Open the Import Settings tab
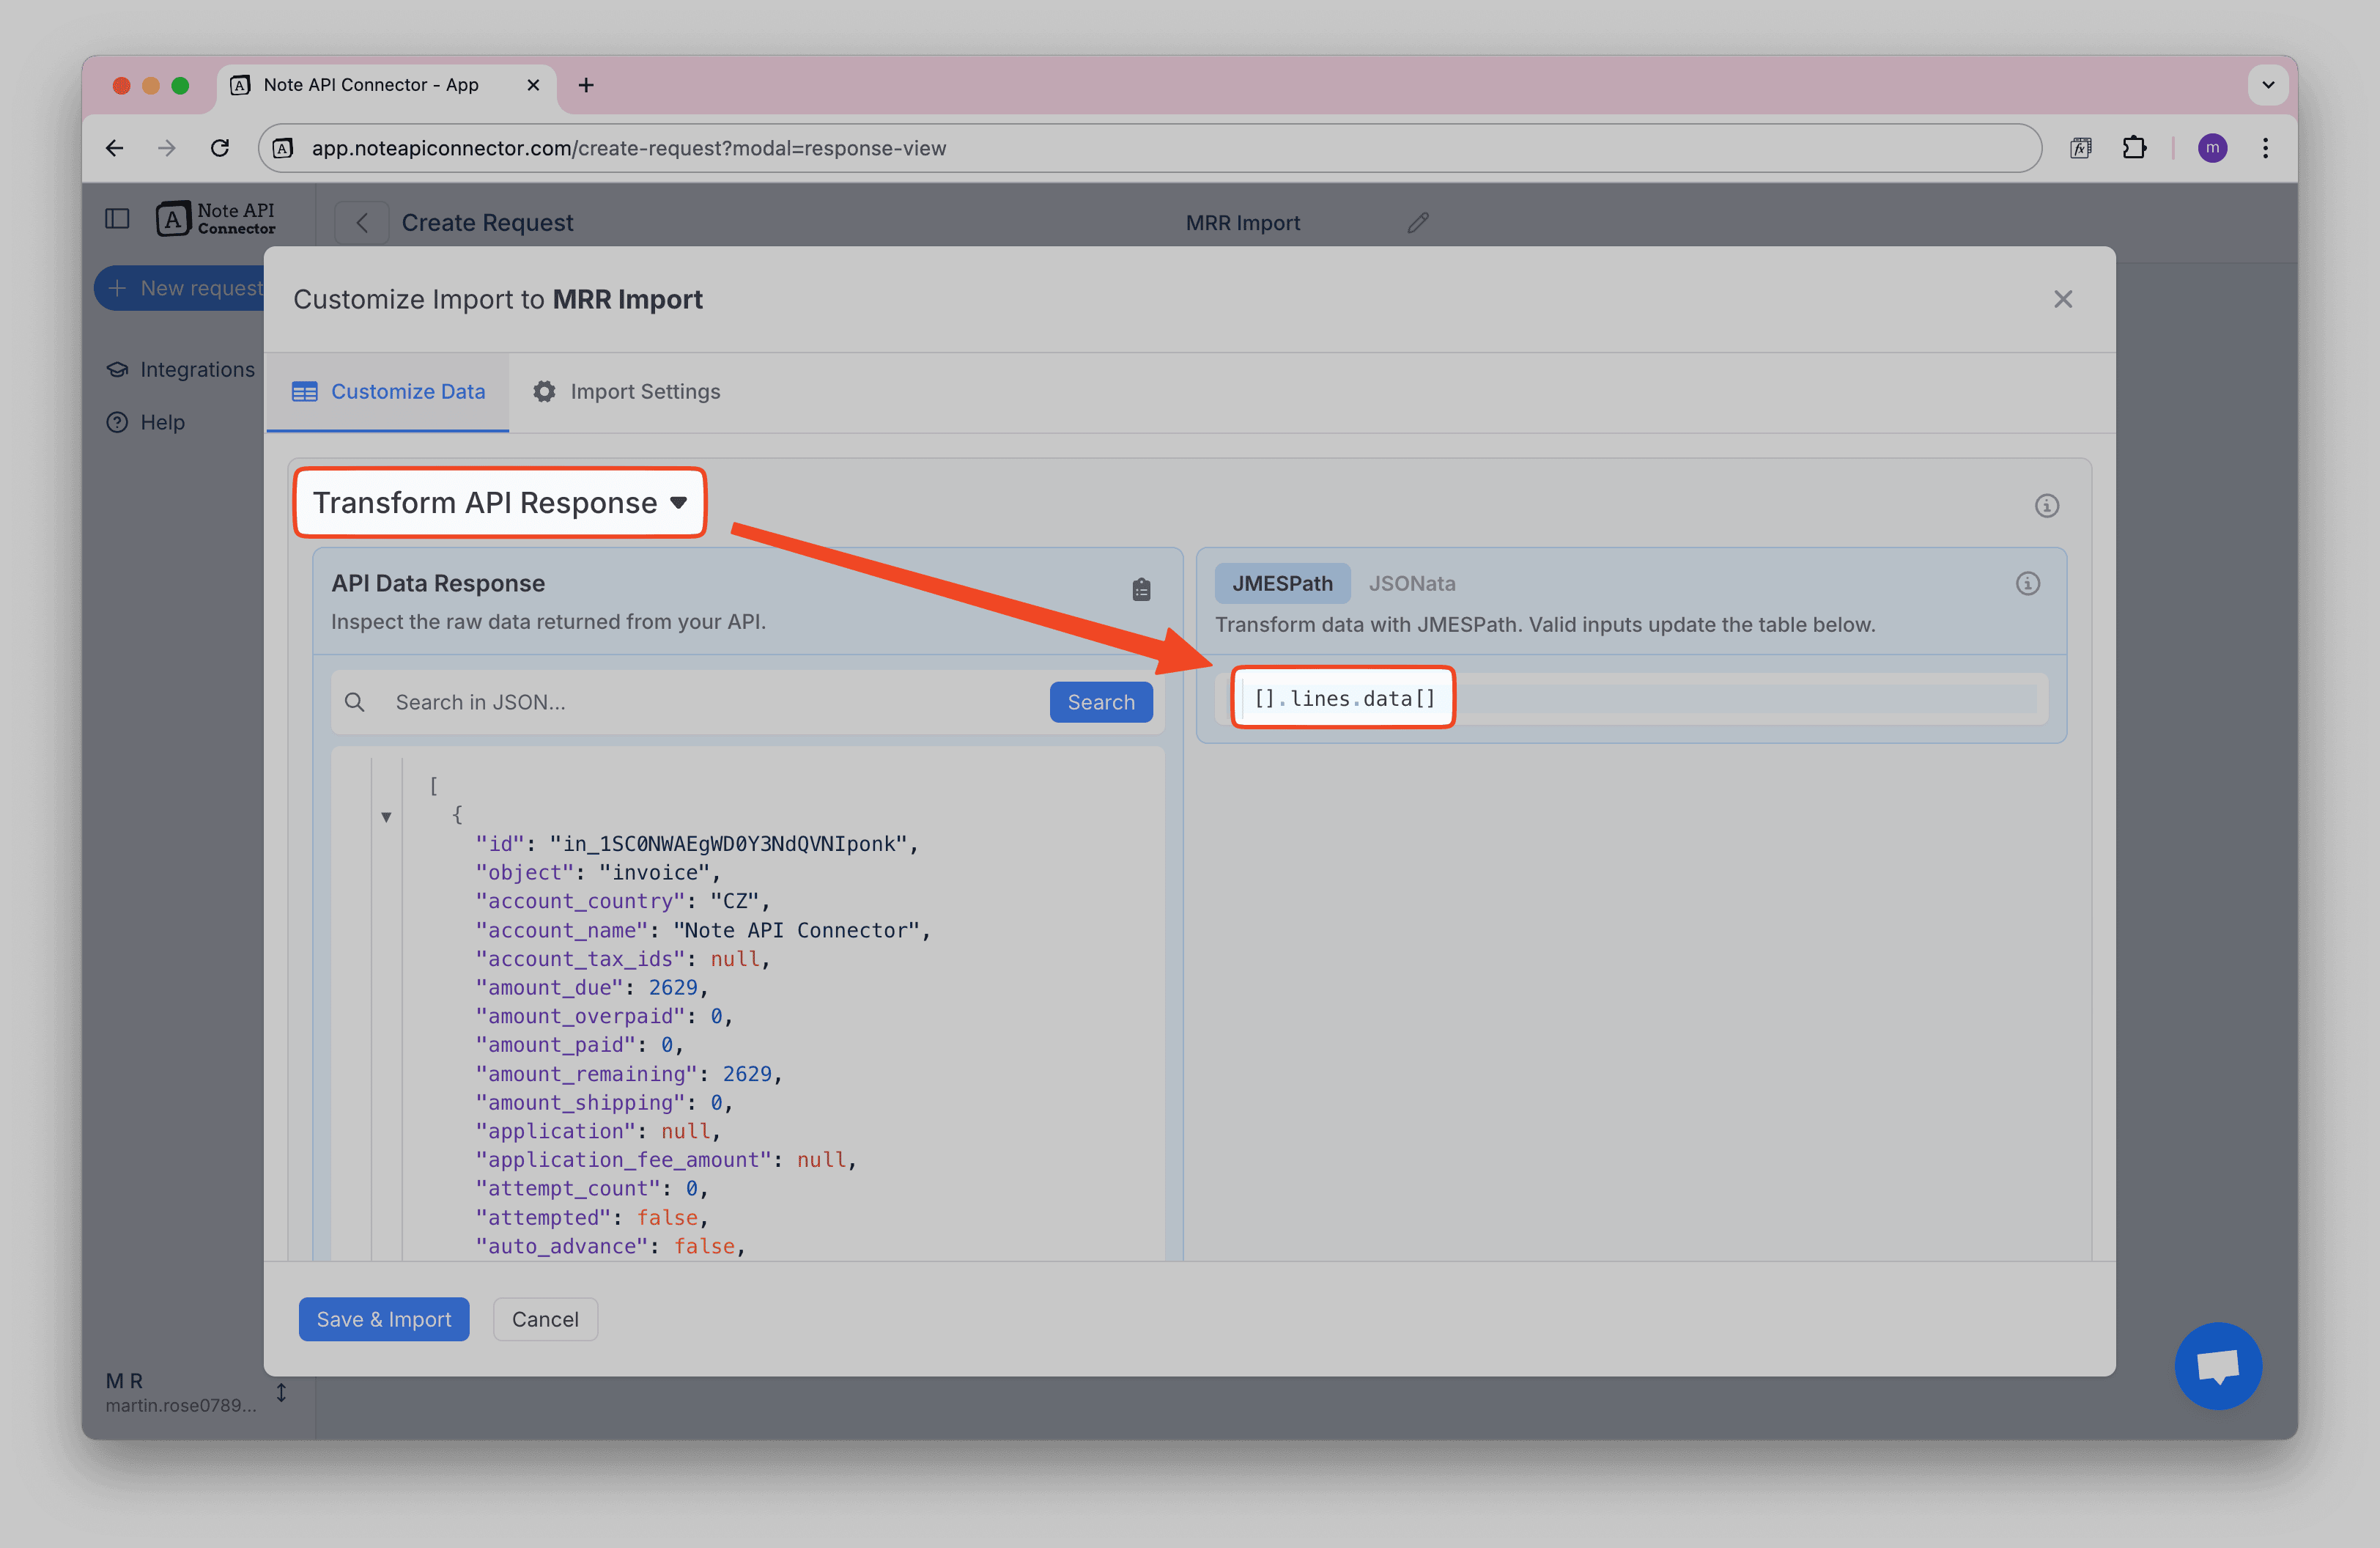2380x1548 pixels. (x=626, y=391)
